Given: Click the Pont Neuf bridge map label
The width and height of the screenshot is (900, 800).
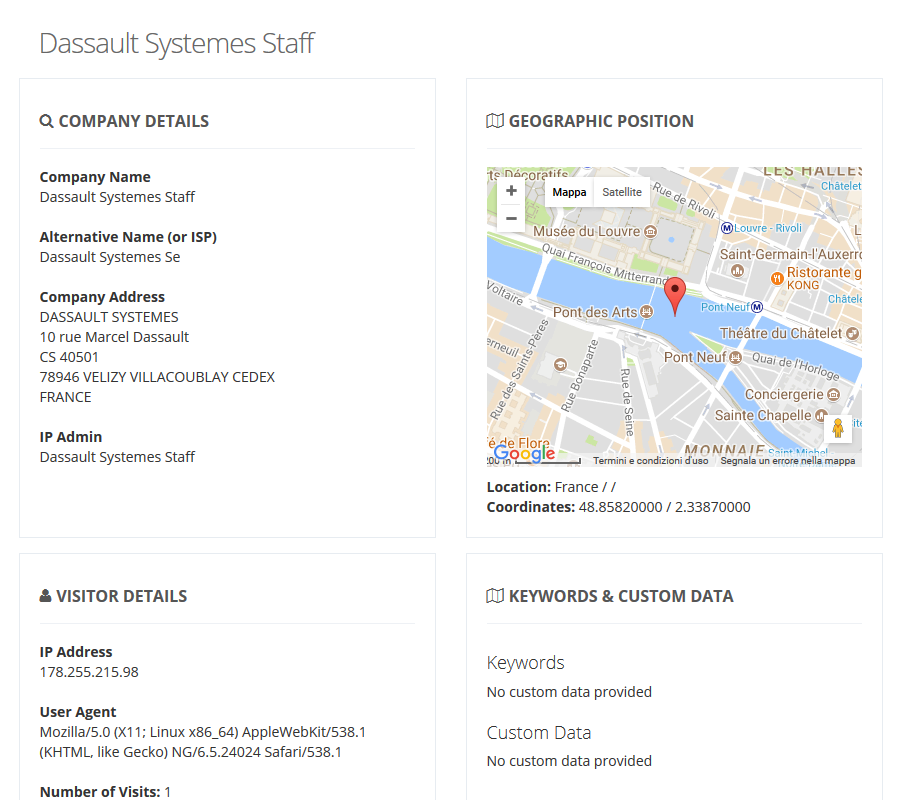Looking at the screenshot, I should [x=695, y=357].
